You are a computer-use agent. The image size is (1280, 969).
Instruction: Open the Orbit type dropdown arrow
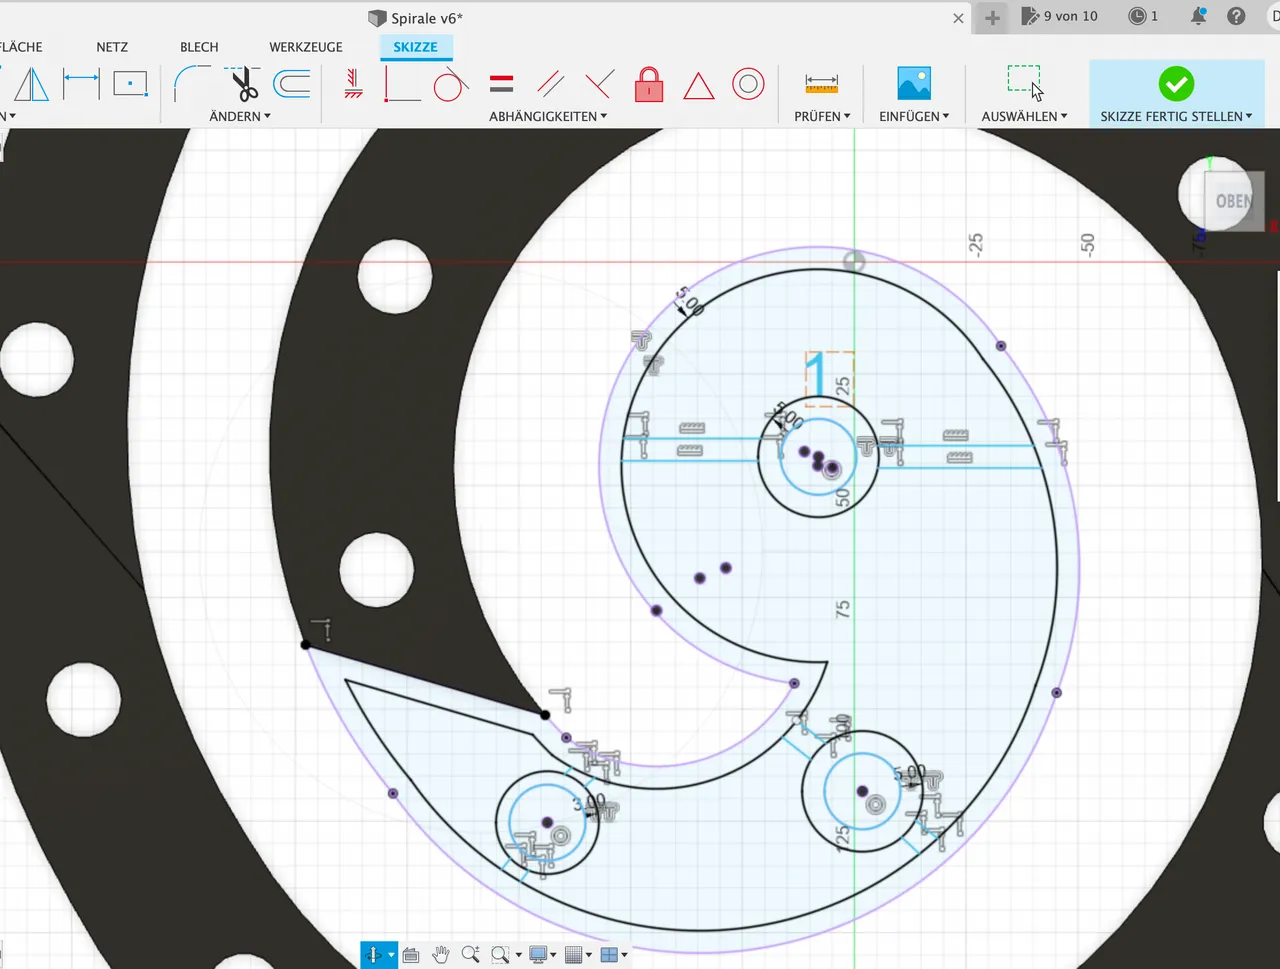[391, 956]
